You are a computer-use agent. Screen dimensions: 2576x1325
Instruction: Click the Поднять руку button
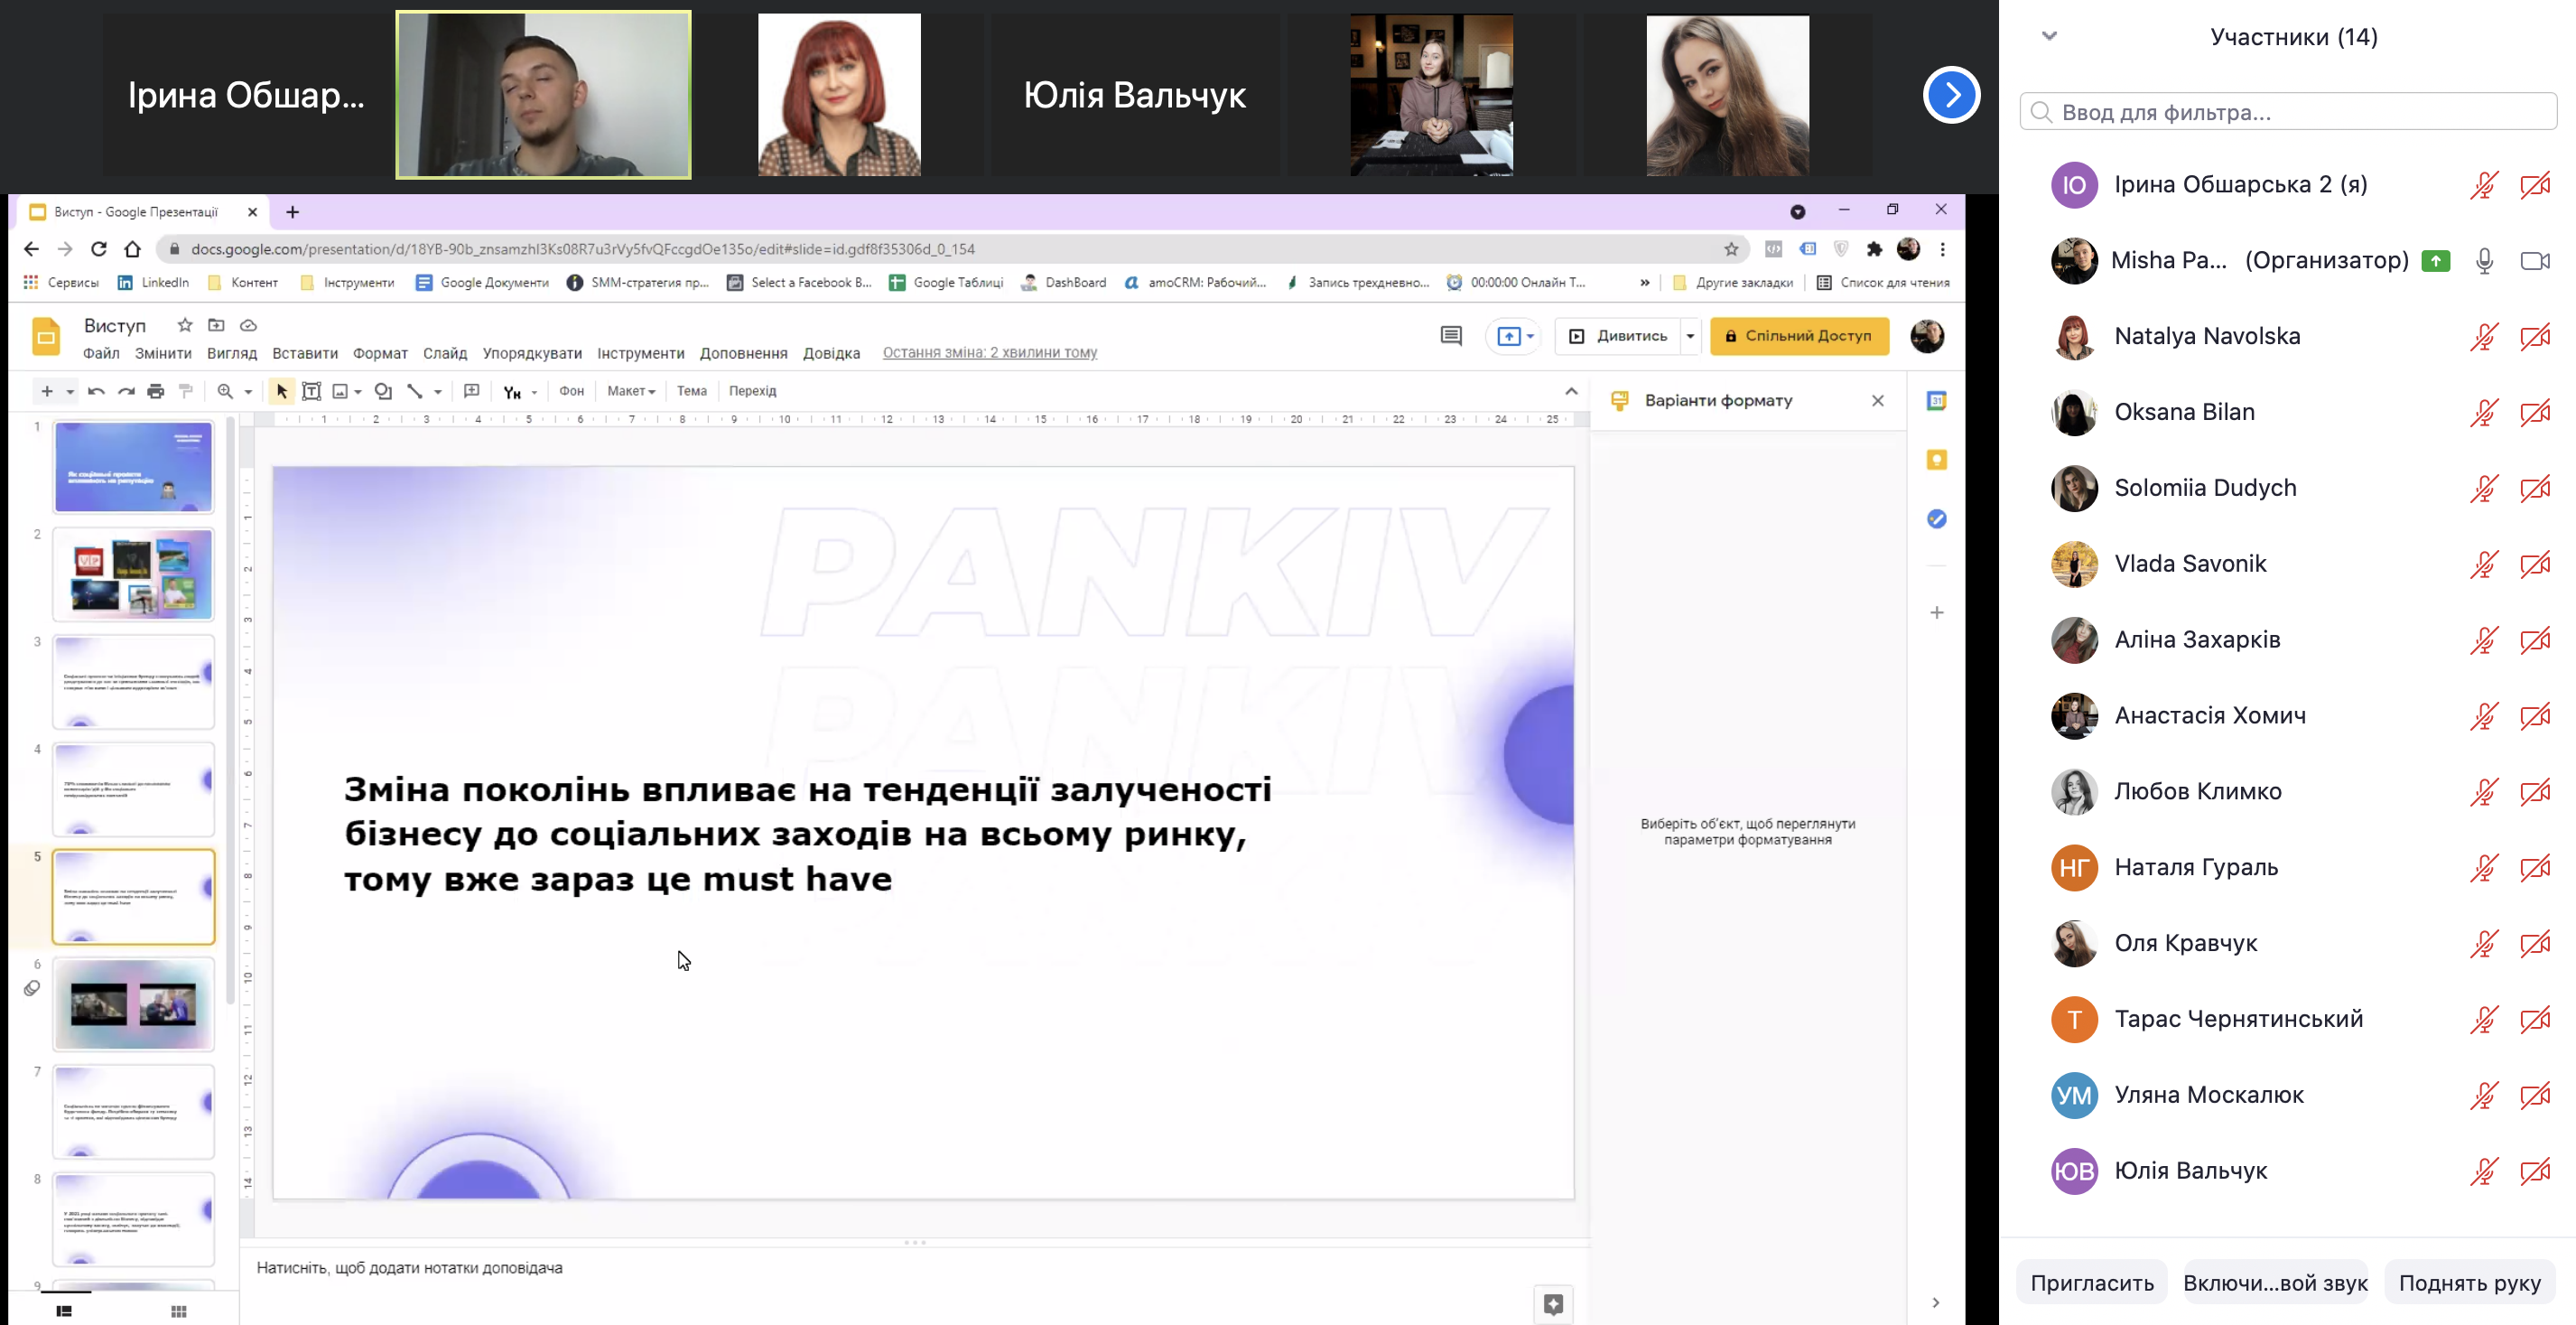pos(2469,1283)
